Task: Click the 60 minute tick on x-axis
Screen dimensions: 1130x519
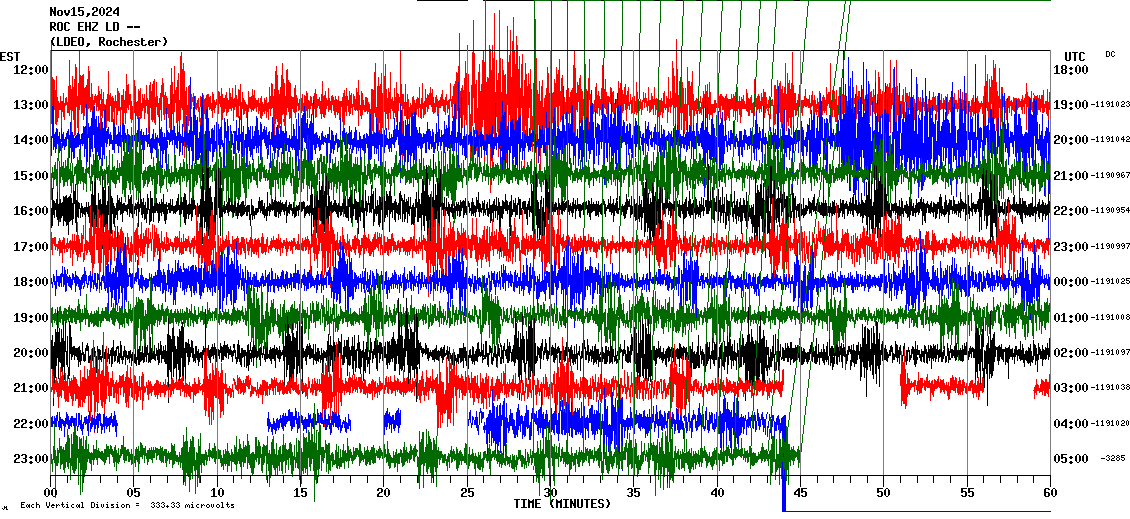Action: point(1049,493)
